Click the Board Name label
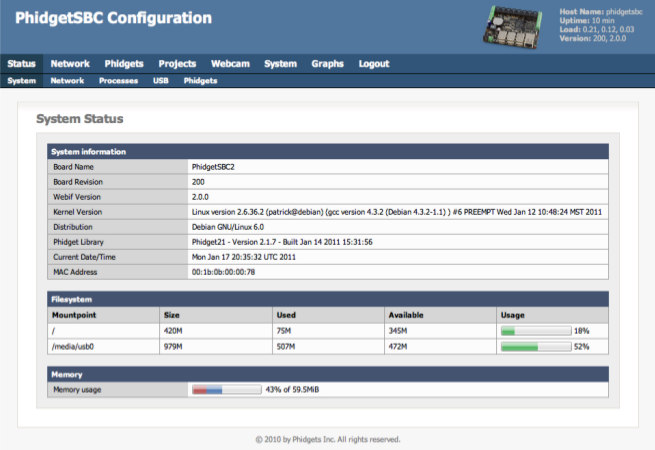This screenshot has height=450, width=655. point(73,167)
